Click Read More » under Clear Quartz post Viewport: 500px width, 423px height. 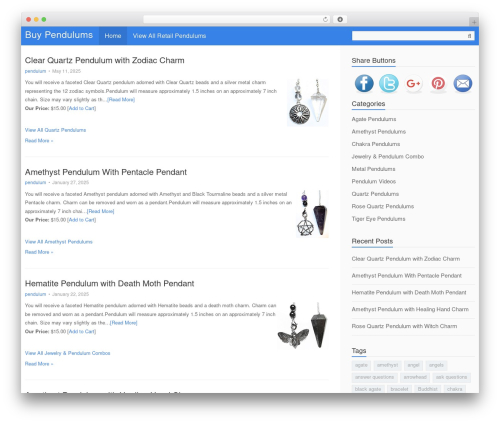39,141
